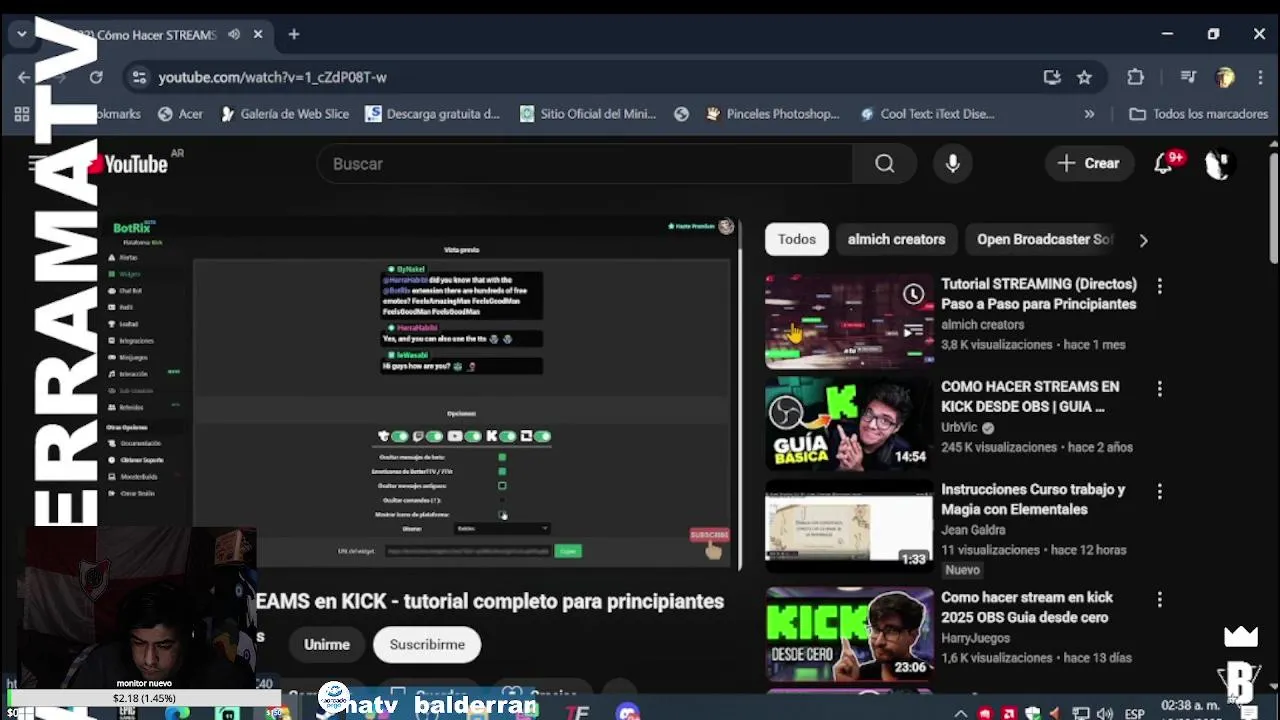Open options for Como hacer stream en kick 2025
This screenshot has width=1280, height=720.
tap(1159, 599)
